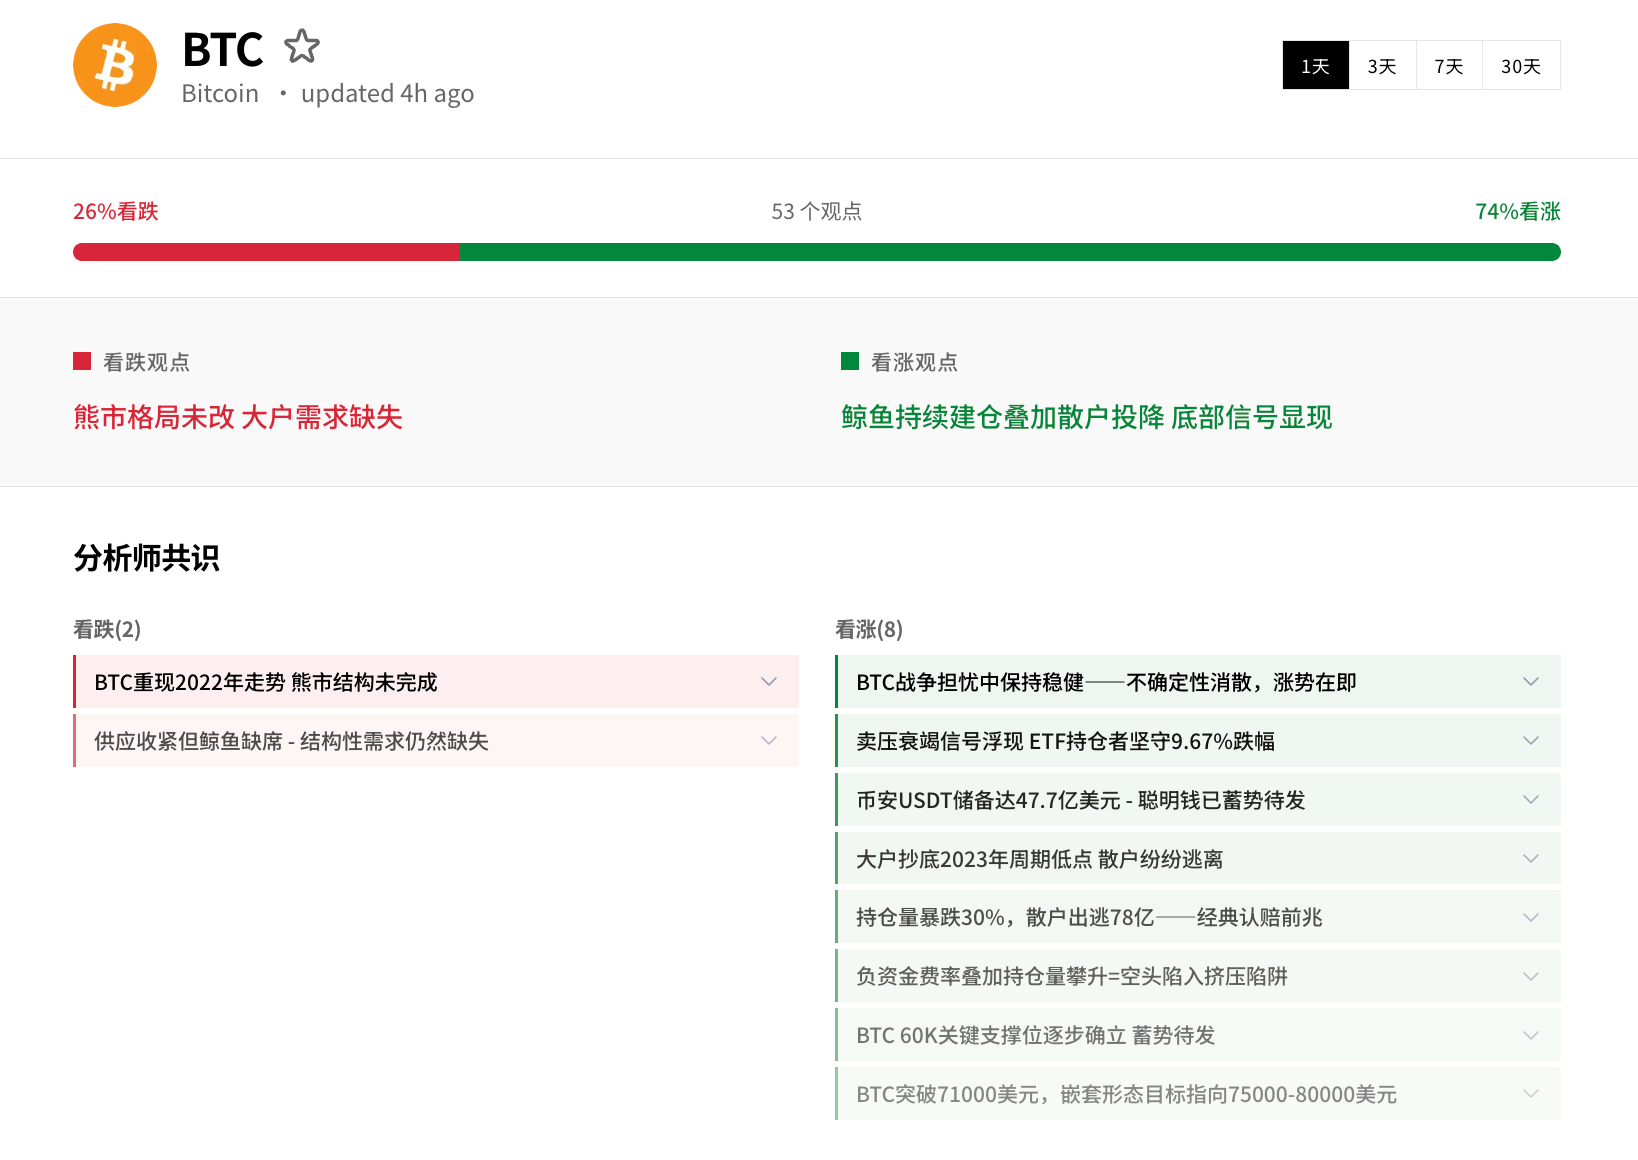This screenshot has height=1160, width=1638.
Task: Switch to the 7天 time range
Action: (x=1448, y=66)
